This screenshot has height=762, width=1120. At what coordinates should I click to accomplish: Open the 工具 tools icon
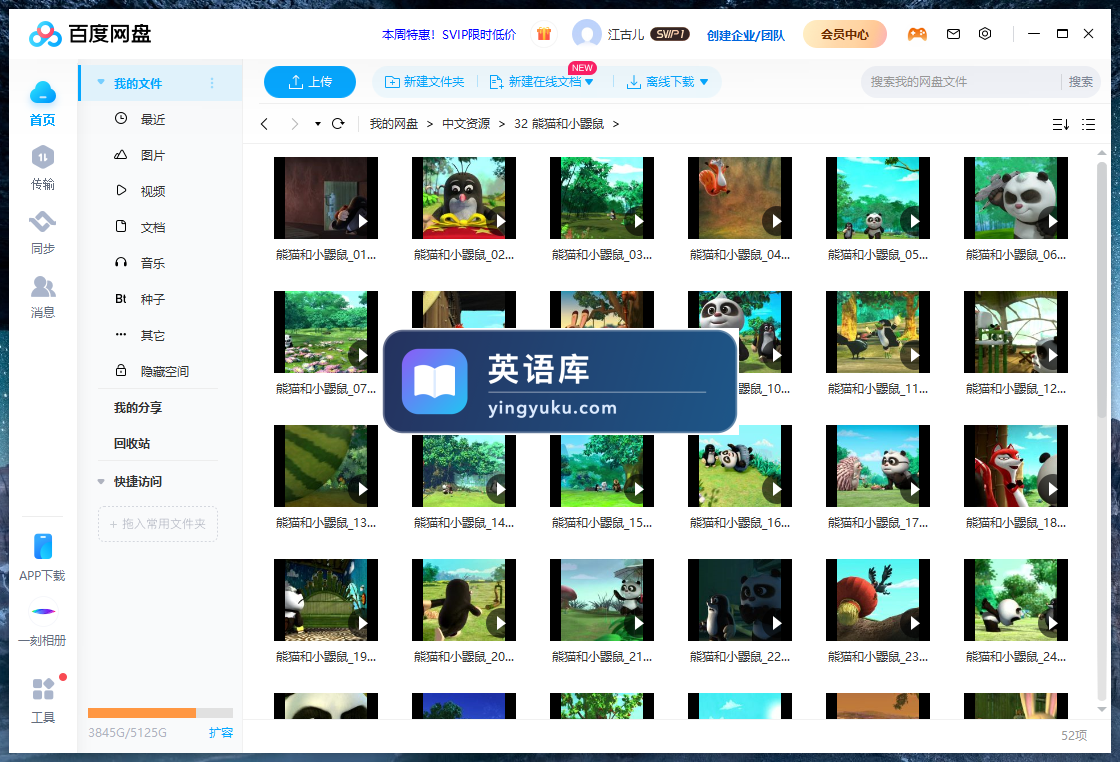[43, 688]
